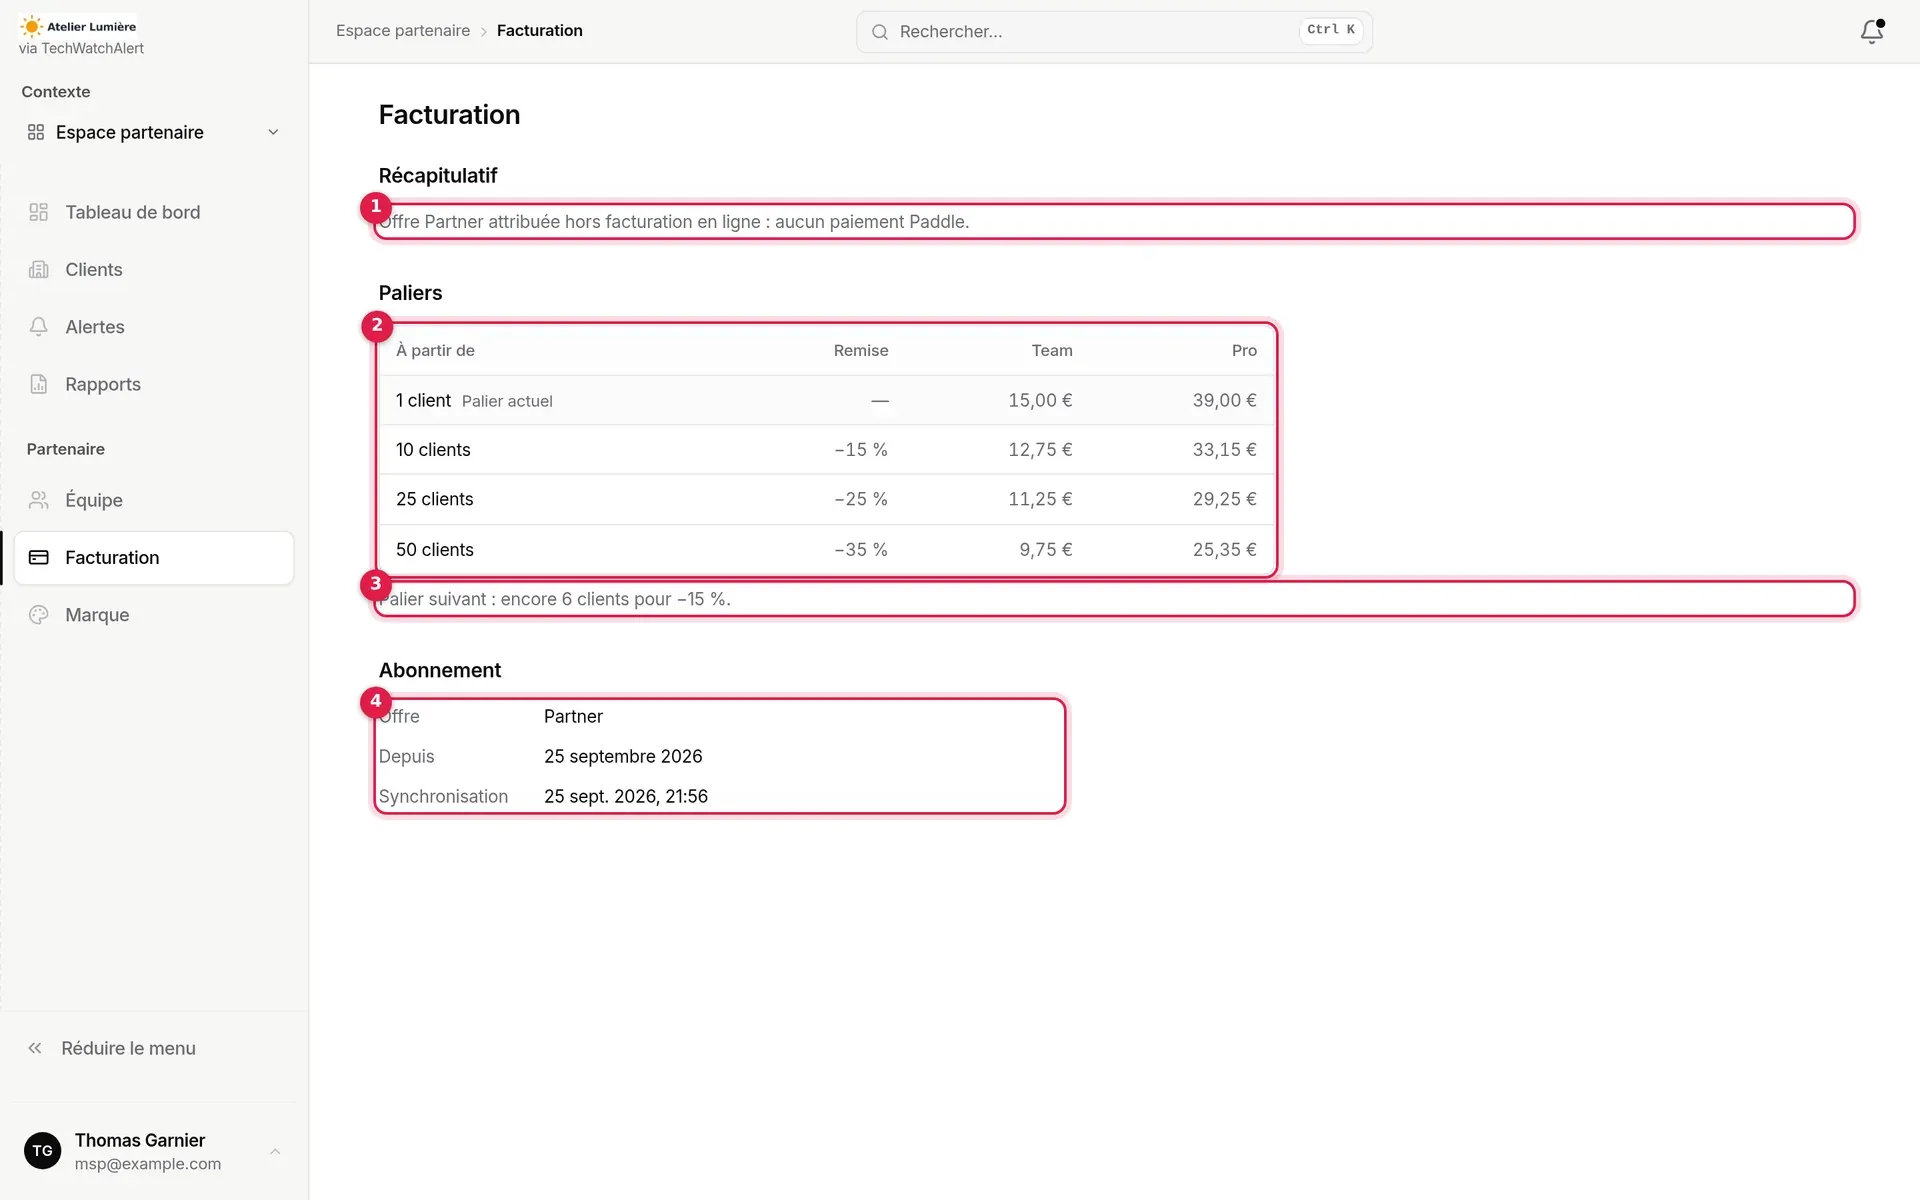Image resolution: width=1920 pixels, height=1200 pixels.
Task: Click the '10 clients' tier row
Action: click(x=826, y=450)
